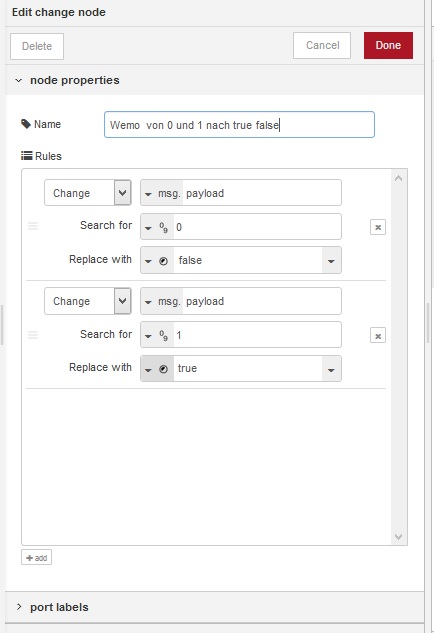Open number type selector for Search for 0
Viewport: 434px width, 633px height.
click(157, 227)
